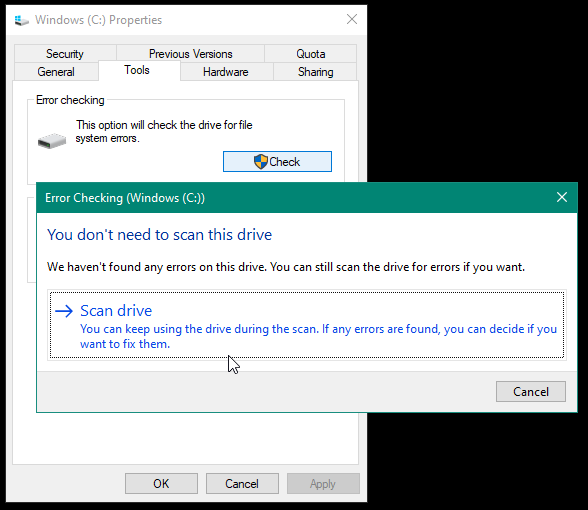Click the blue arrow icon beside Scan drive
The image size is (588, 510).
tap(64, 311)
